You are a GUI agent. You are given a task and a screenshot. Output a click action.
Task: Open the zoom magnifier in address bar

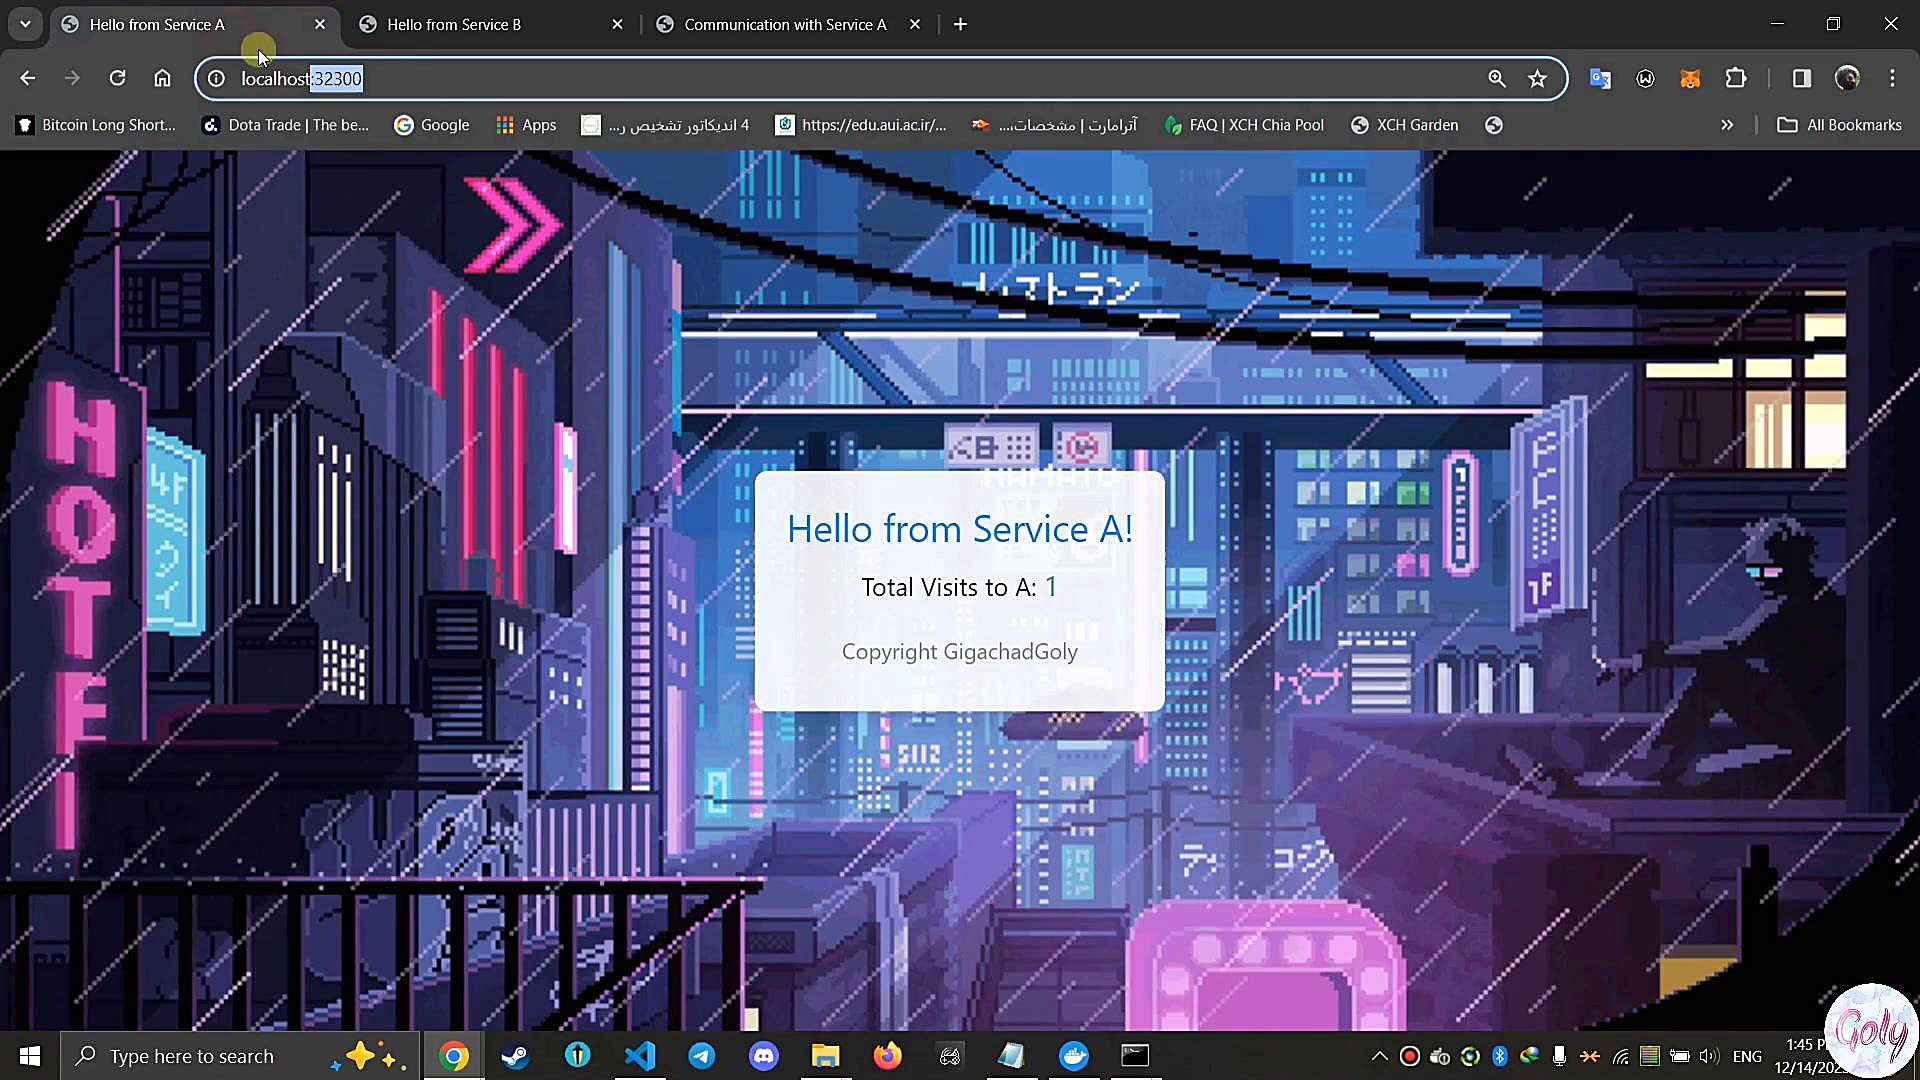pyautogui.click(x=1497, y=78)
